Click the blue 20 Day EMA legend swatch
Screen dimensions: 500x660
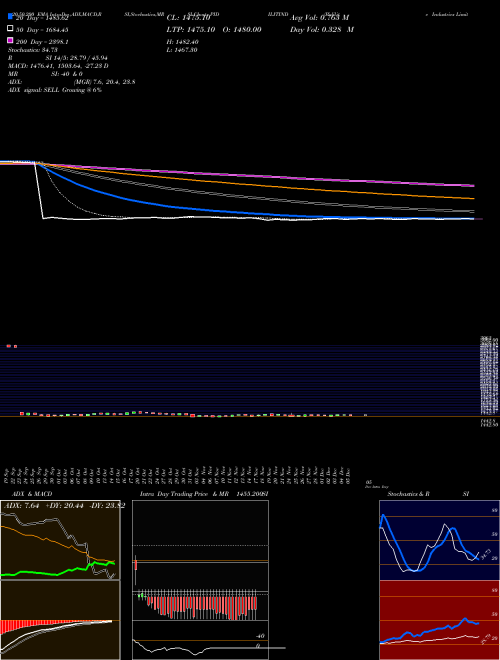point(10,17)
